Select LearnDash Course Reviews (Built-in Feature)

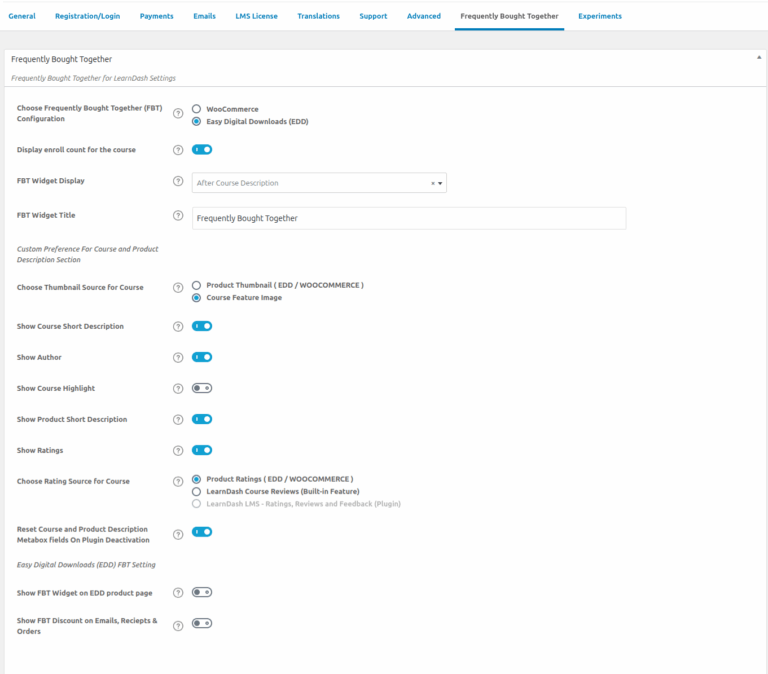pos(196,491)
